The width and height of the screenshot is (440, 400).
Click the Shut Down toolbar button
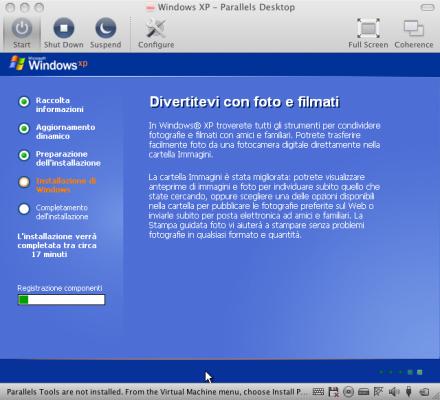pyautogui.click(x=63, y=33)
